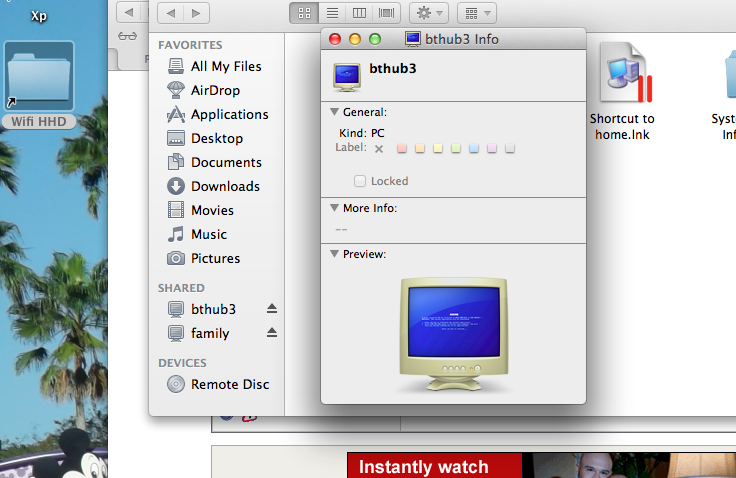Click the large PC preview image
This screenshot has height=478, width=736.
453,333
